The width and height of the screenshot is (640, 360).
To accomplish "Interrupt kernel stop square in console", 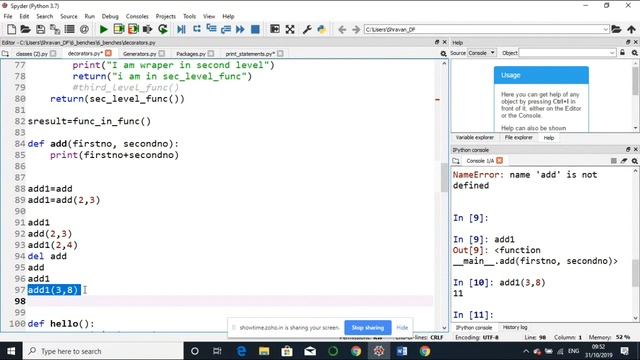I will pyautogui.click(x=613, y=161).
